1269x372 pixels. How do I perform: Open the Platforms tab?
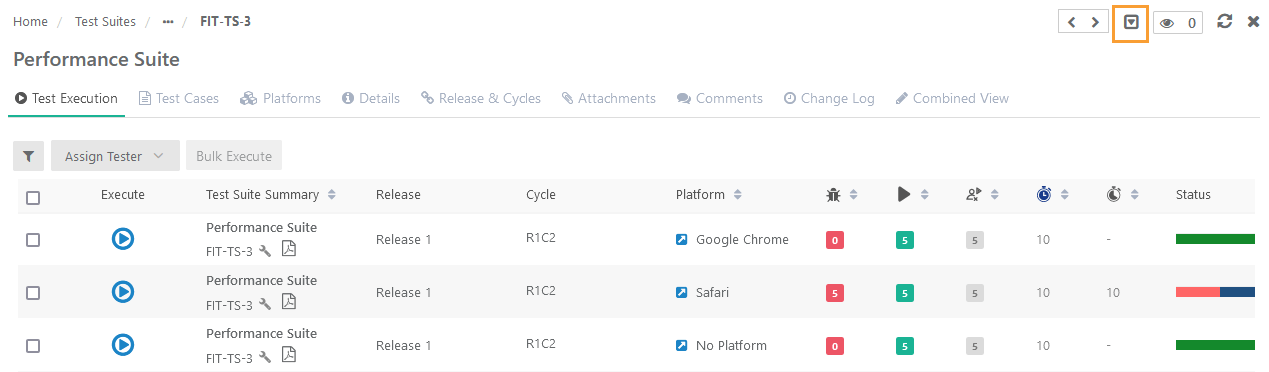click(281, 98)
